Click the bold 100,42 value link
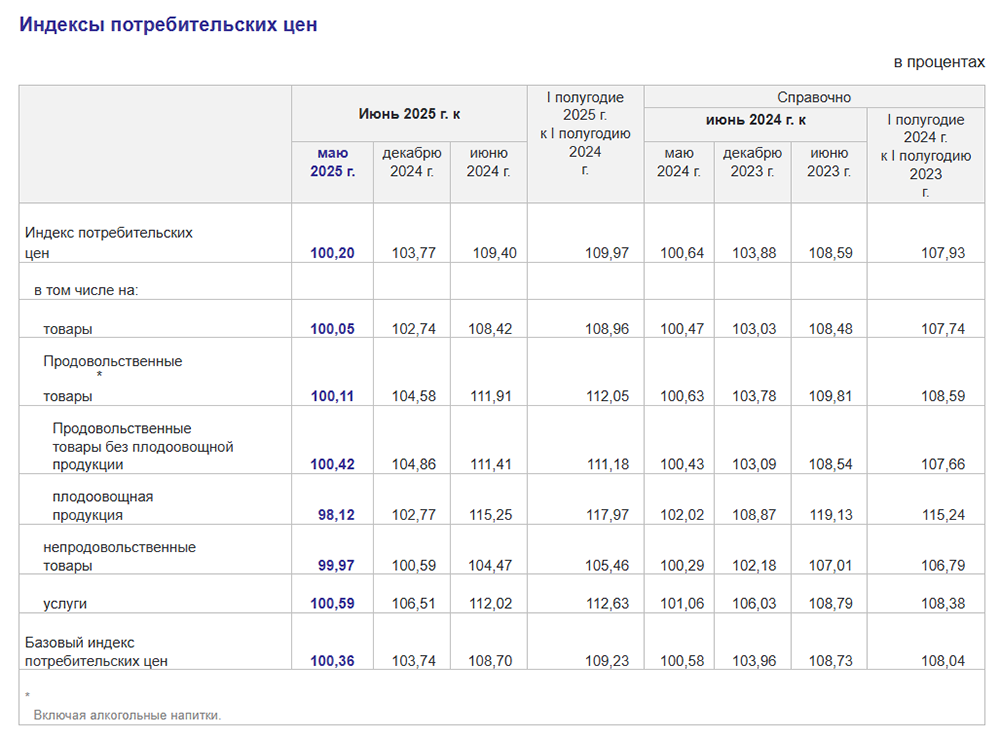 (332, 465)
